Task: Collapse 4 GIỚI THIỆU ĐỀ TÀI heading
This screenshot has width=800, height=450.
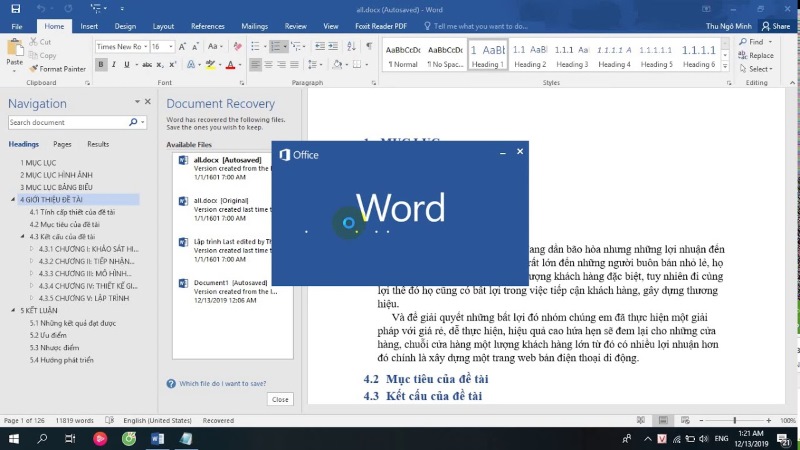Action: pyautogui.click(x=13, y=199)
